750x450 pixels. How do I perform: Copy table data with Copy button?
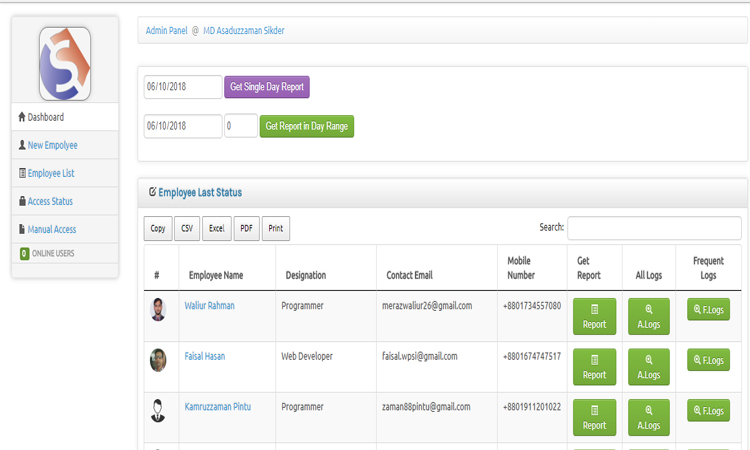[x=158, y=229]
